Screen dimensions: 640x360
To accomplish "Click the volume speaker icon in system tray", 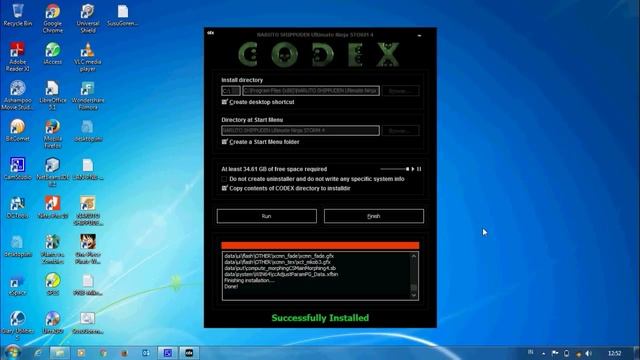I will [x=588, y=353].
